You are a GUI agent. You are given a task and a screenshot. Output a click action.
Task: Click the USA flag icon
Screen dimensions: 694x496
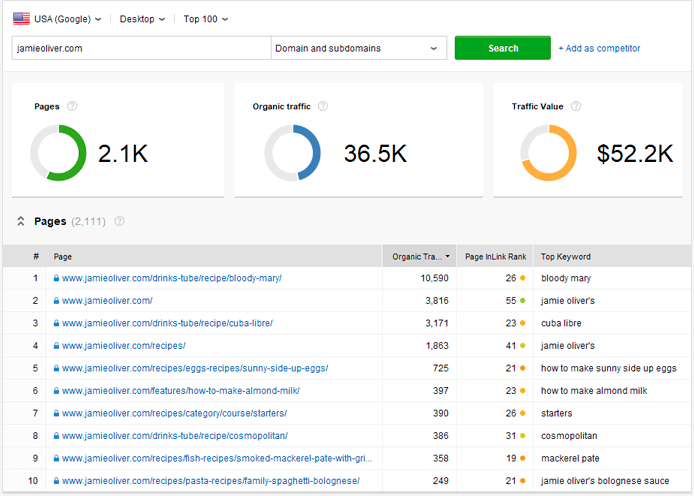pos(21,19)
